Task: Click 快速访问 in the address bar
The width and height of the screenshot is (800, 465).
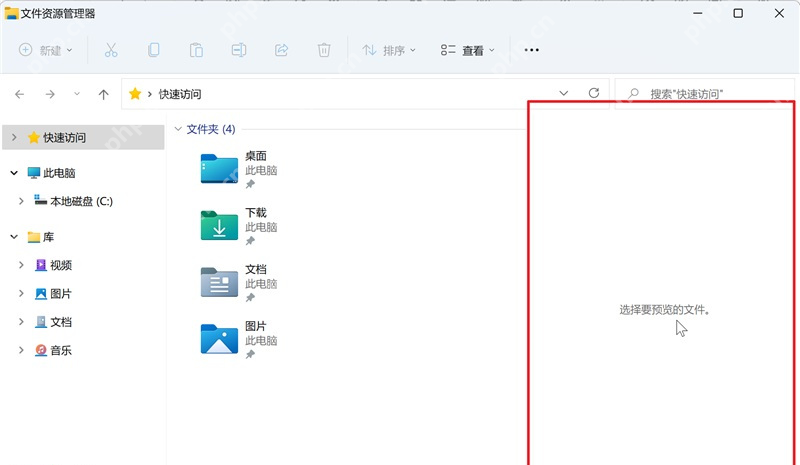Action: [180, 94]
